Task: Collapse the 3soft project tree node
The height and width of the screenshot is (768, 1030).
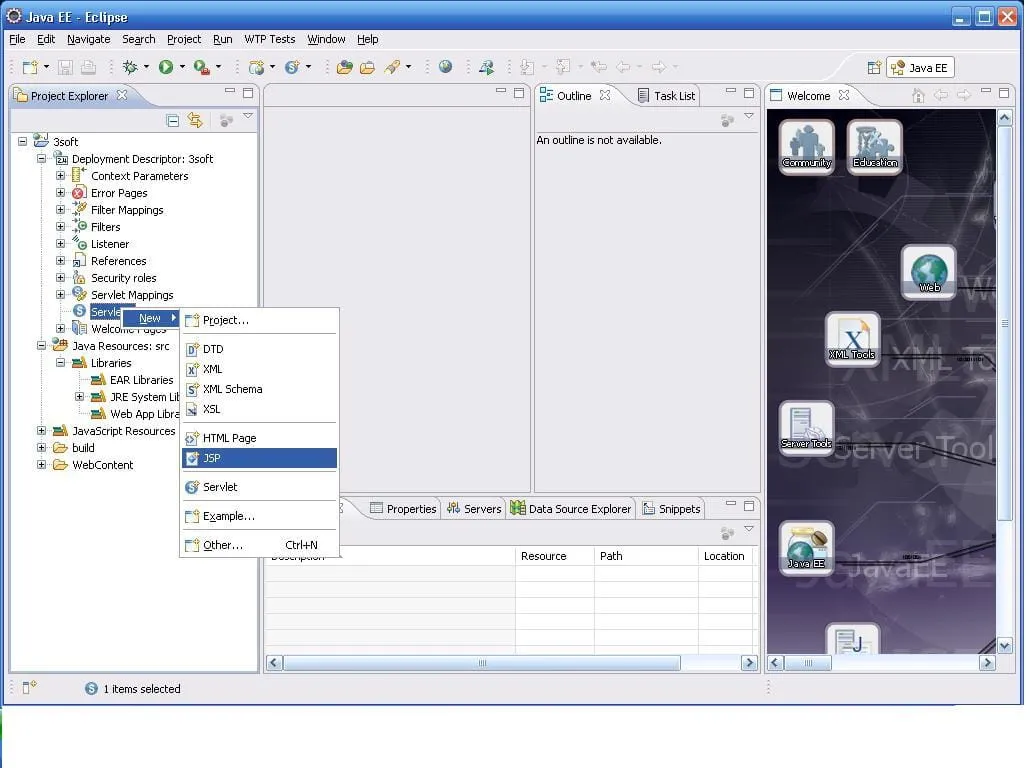Action: [23, 142]
